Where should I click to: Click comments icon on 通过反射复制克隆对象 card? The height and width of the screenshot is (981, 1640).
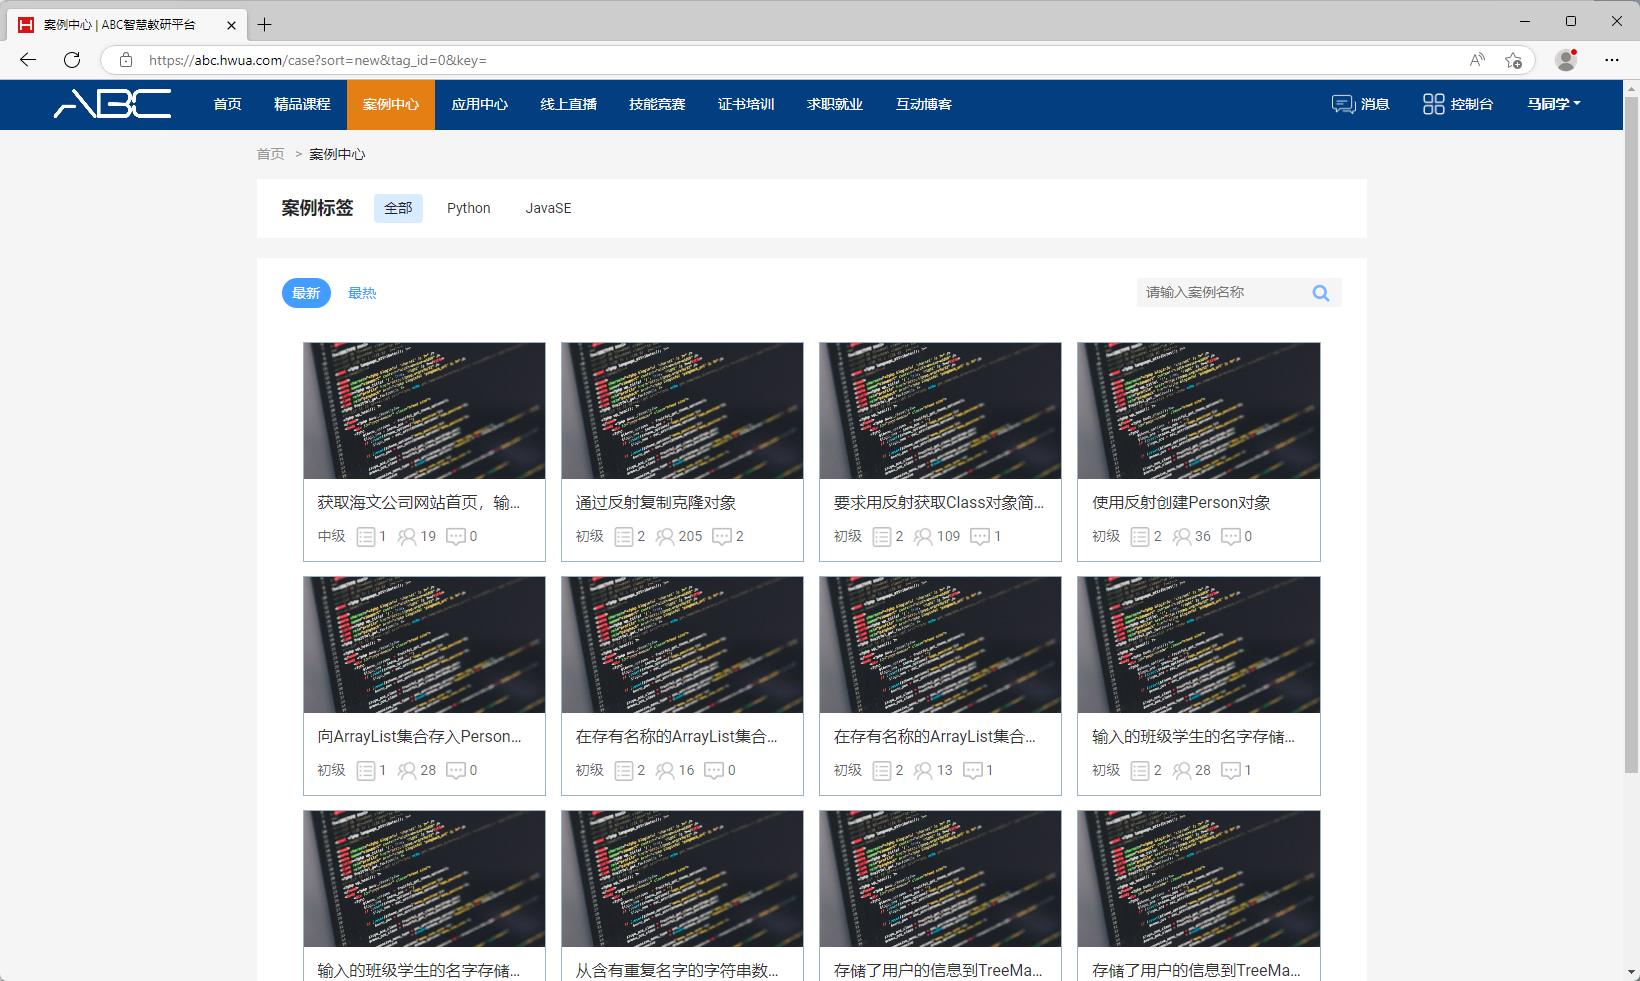(722, 537)
